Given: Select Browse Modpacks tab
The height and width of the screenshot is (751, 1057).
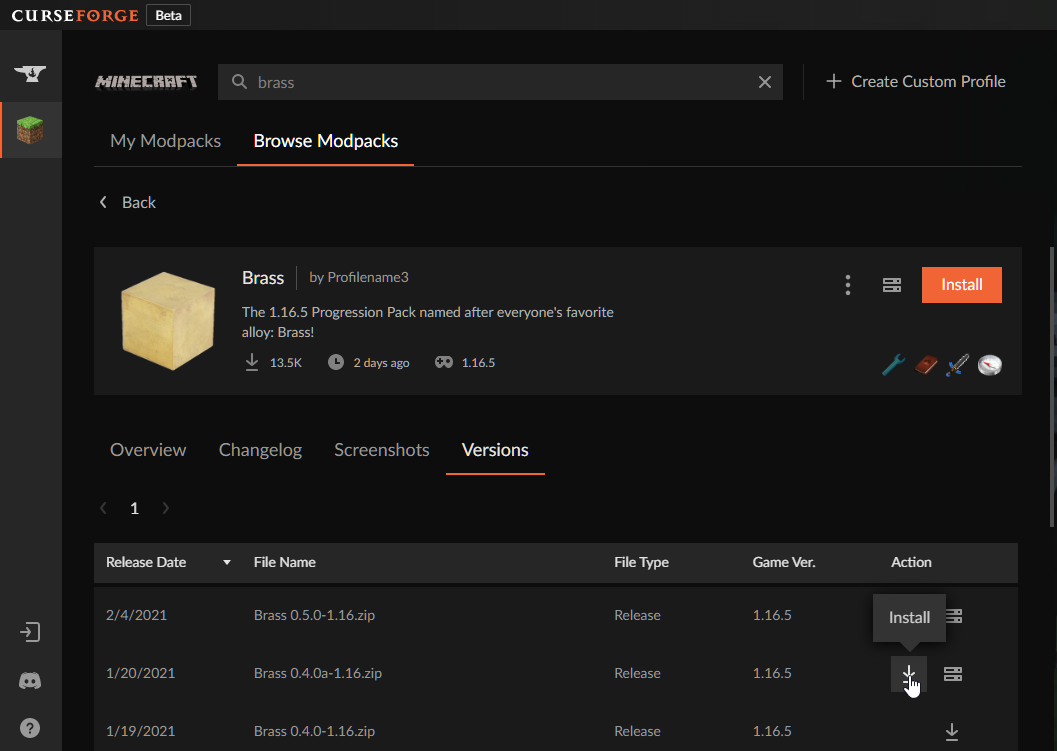Looking at the screenshot, I should pyautogui.click(x=326, y=141).
